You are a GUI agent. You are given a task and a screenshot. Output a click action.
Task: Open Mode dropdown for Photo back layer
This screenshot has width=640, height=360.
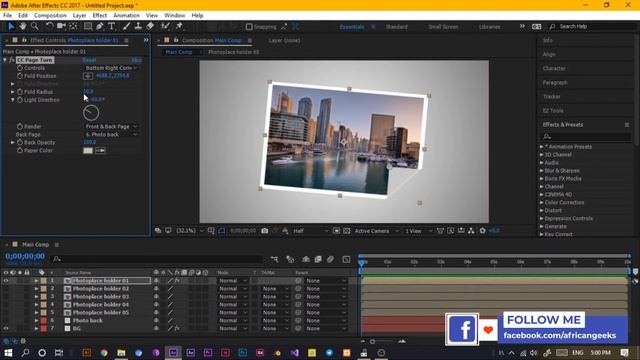pyautogui.click(x=233, y=321)
